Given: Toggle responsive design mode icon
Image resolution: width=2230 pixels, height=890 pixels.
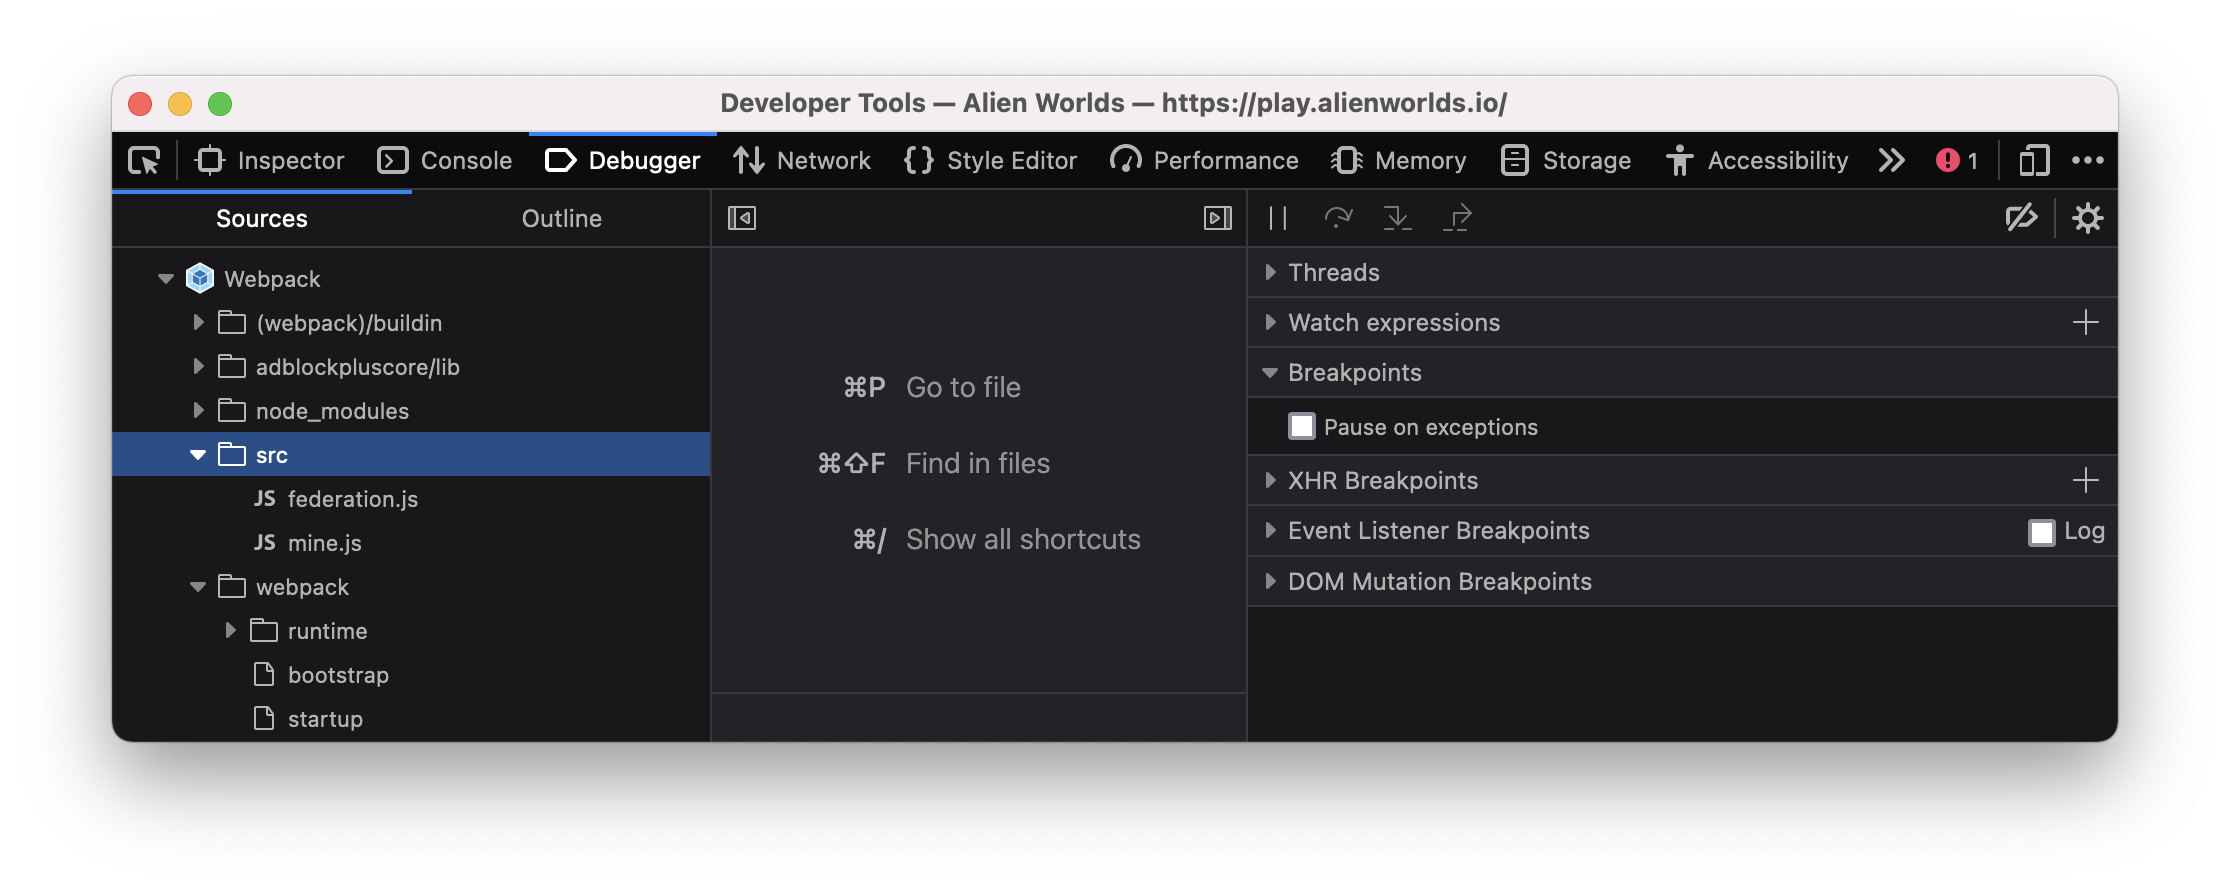Looking at the screenshot, I should [x=2034, y=161].
